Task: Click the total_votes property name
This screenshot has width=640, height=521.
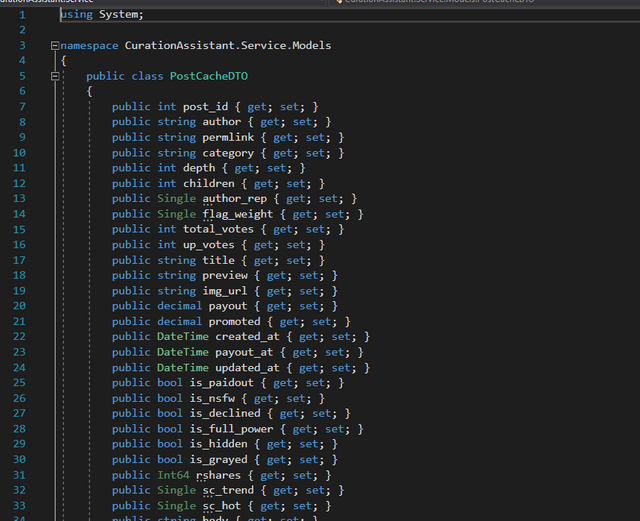Action: [x=218, y=229]
